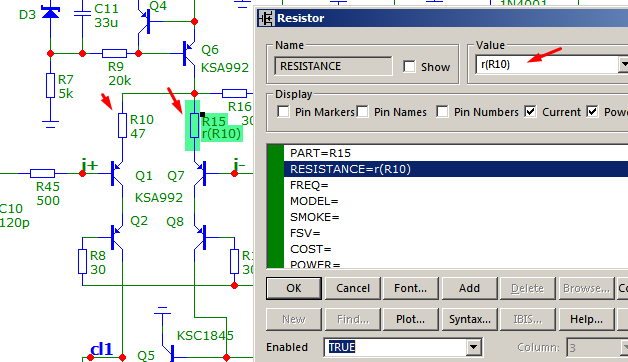Click the Name field RESISTANCE
The image size is (628, 362).
pyautogui.click(x=333, y=66)
